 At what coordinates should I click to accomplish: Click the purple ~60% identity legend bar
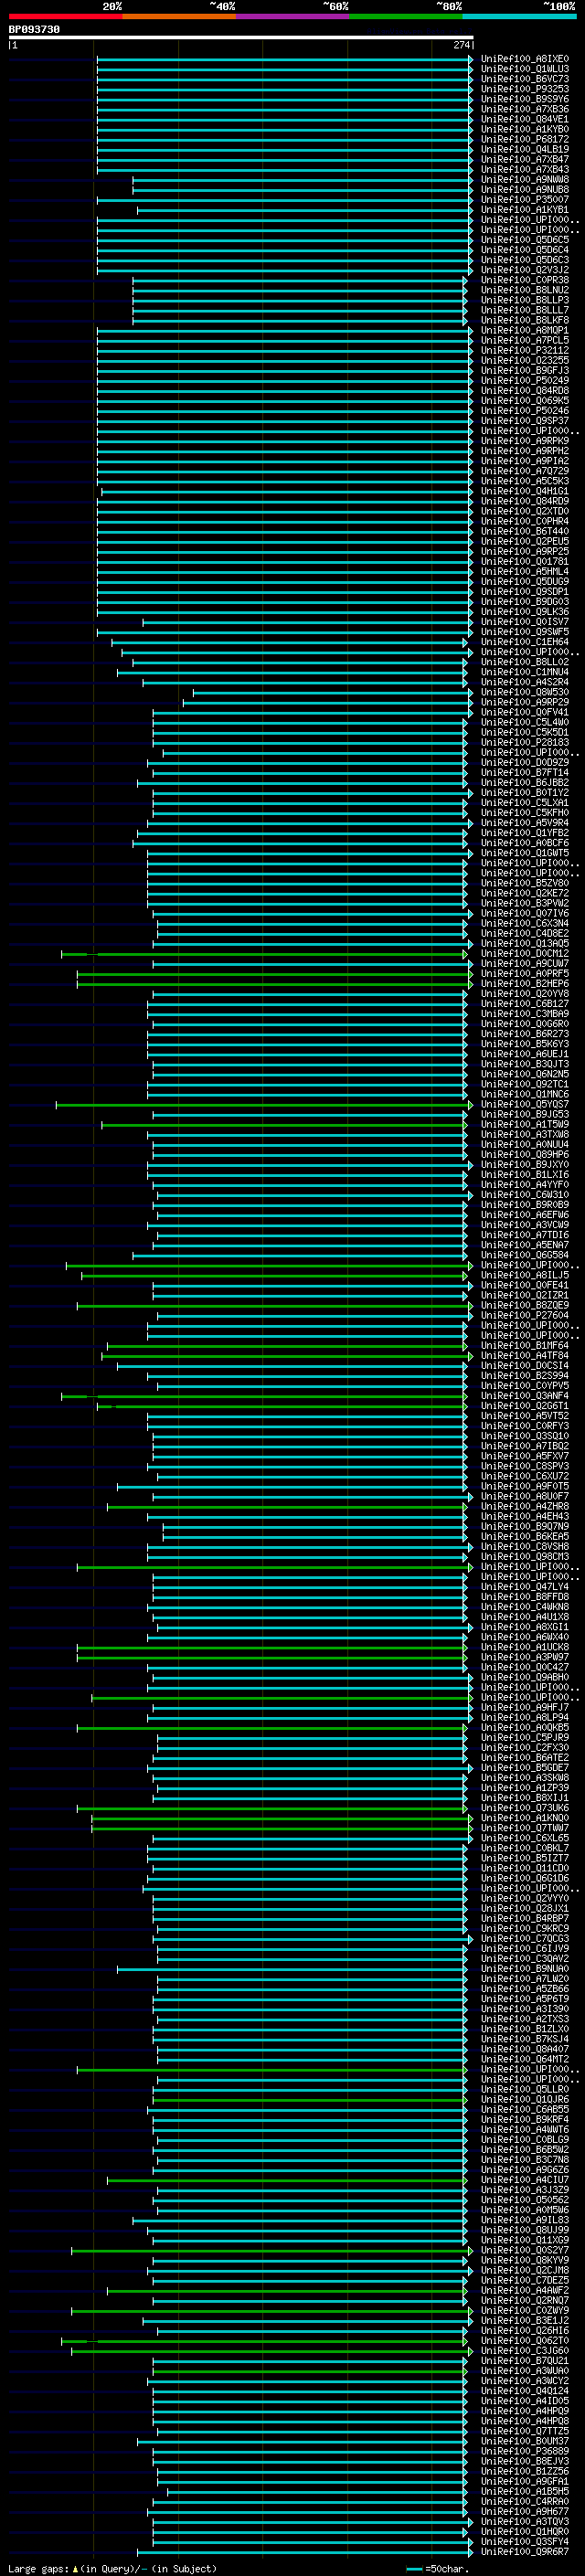[x=292, y=16]
